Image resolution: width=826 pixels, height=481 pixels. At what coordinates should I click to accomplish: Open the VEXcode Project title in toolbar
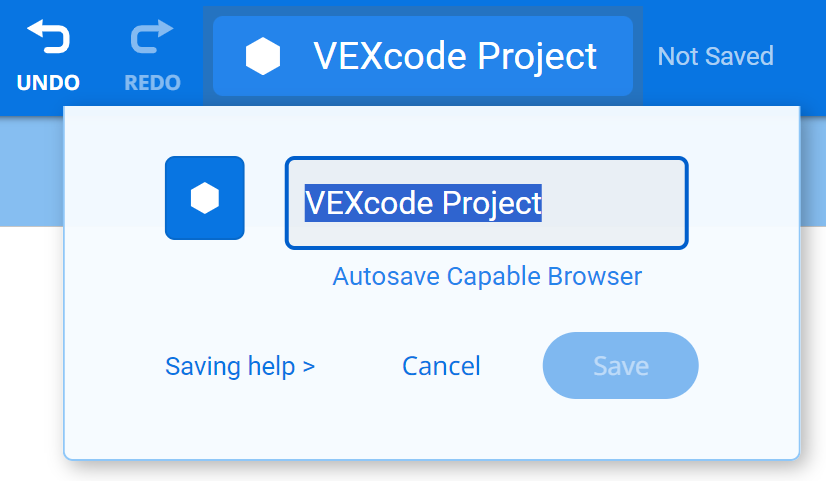[x=455, y=56]
